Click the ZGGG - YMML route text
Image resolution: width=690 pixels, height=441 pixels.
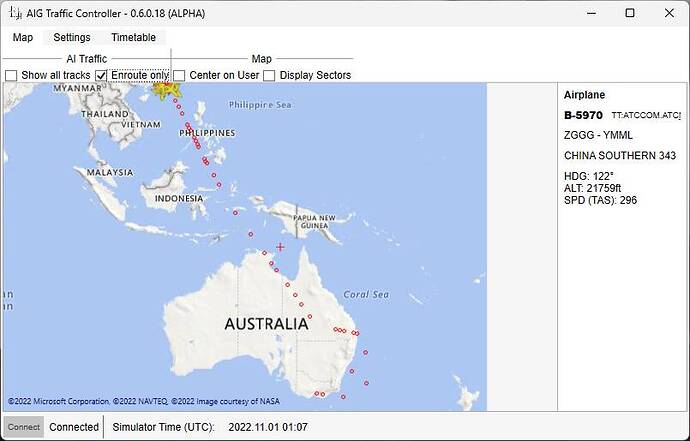point(598,135)
